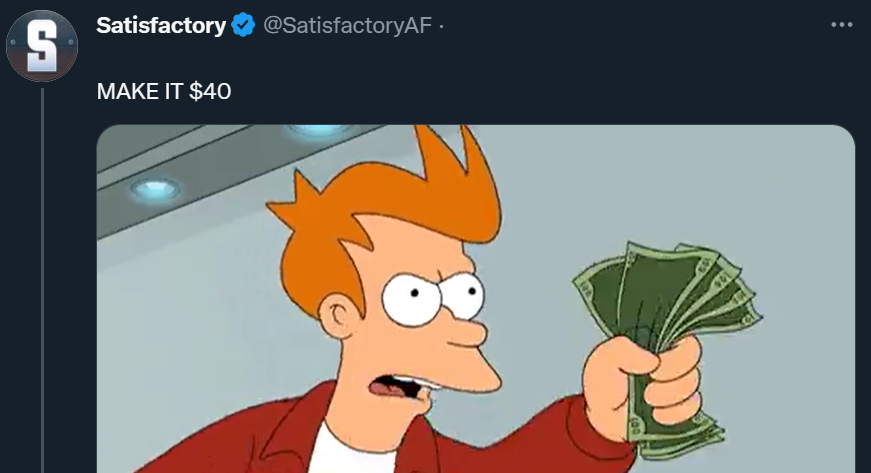Click the empty tweet area right of the handle
The image size is (871, 473).
tap(633, 25)
